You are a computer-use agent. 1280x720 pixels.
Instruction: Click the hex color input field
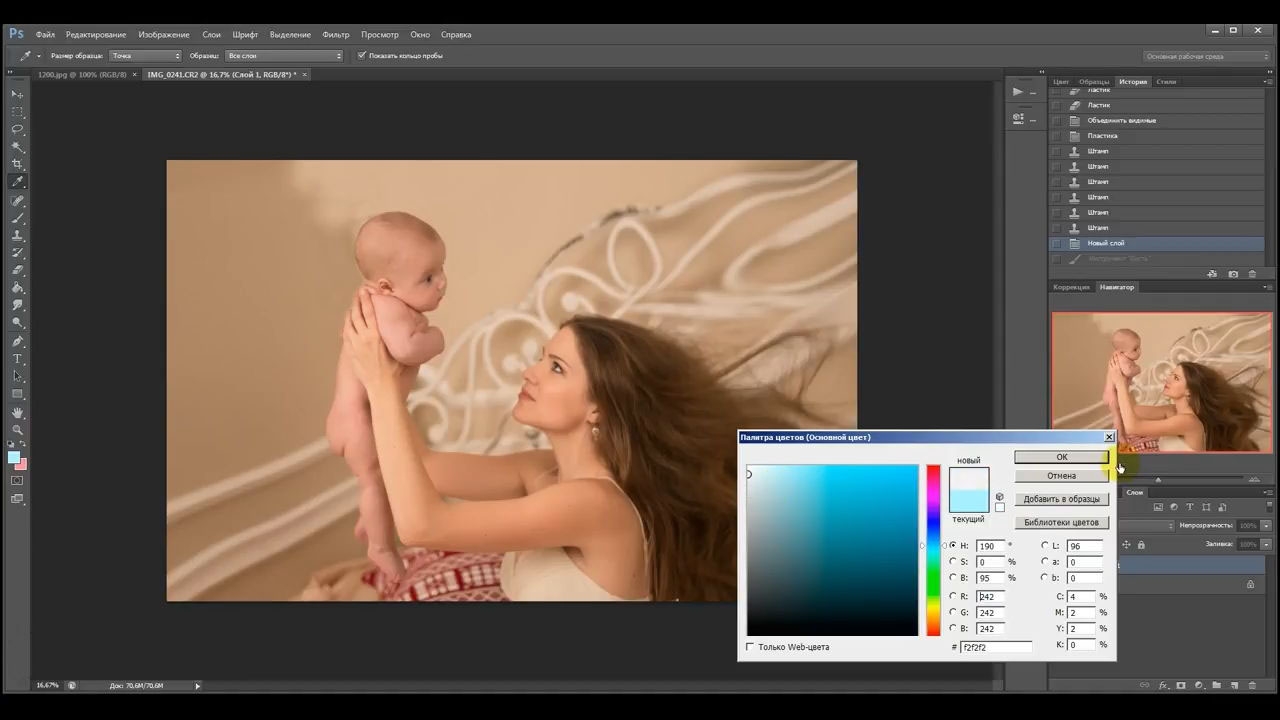tap(996, 647)
